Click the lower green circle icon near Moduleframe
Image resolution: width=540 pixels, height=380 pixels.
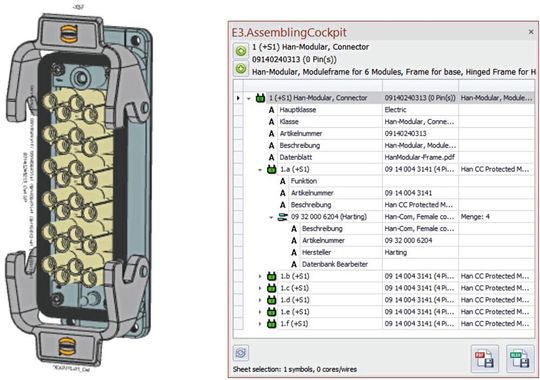point(241,68)
